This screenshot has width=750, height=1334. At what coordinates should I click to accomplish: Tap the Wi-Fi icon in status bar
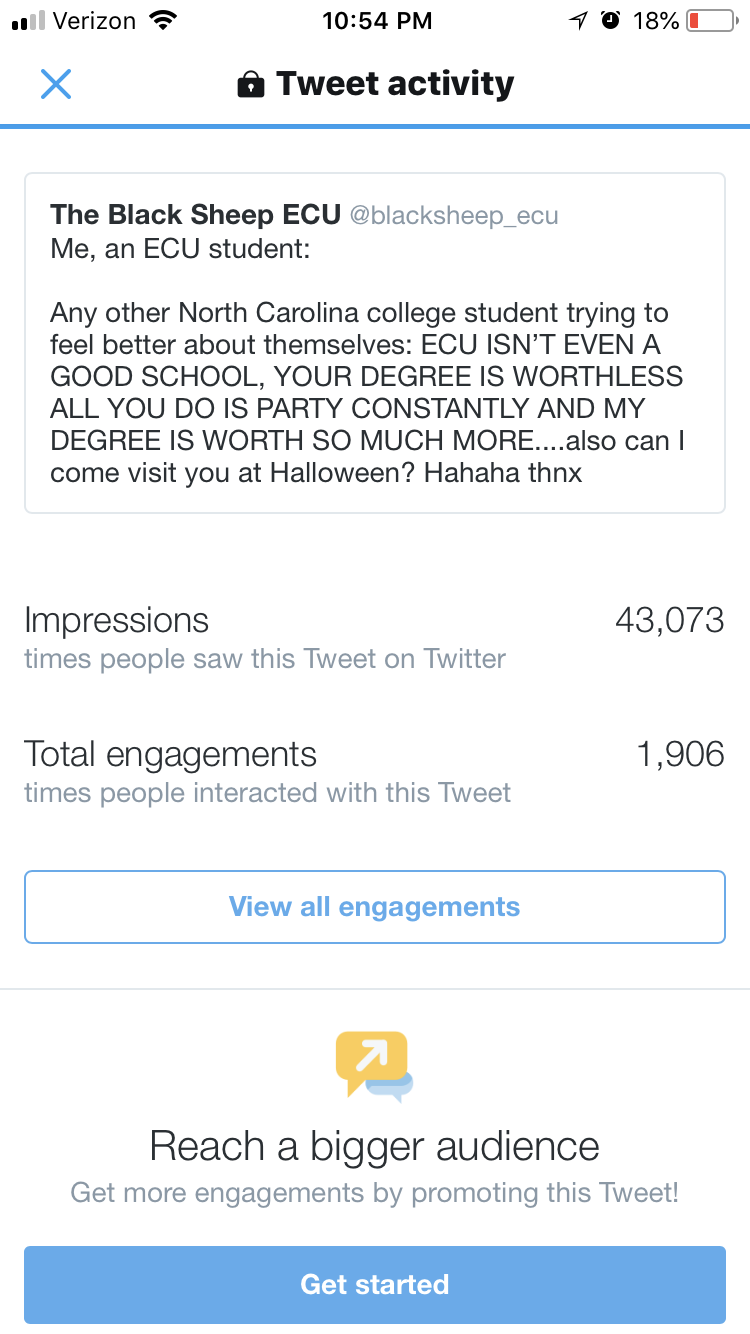[160, 20]
